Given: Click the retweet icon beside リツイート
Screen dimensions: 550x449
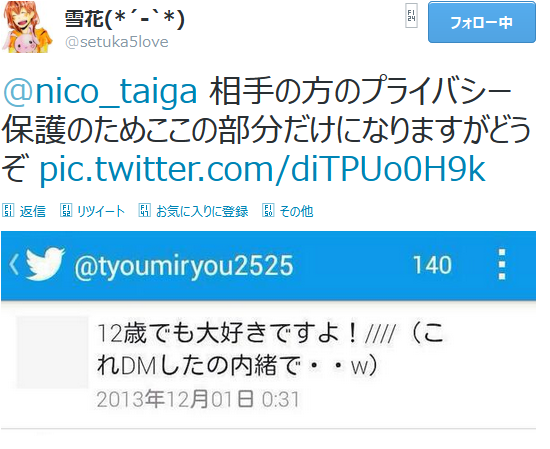Looking at the screenshot, I should [66, 210].
